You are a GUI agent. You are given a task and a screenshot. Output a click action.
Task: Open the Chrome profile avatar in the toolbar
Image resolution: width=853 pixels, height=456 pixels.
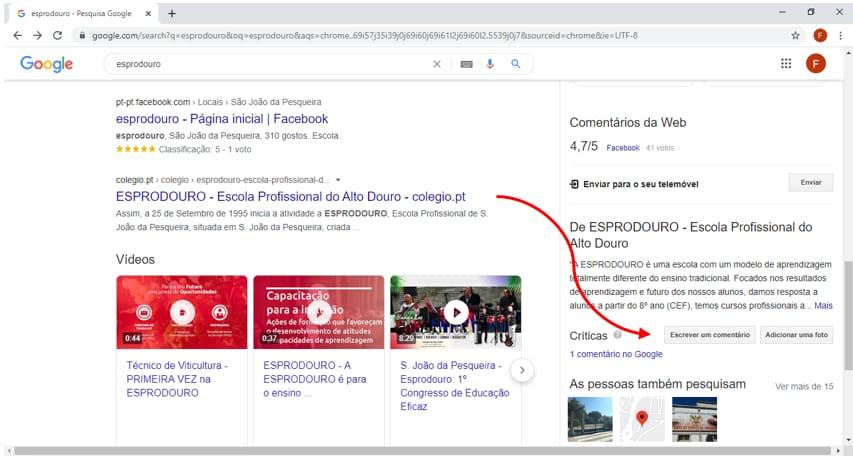pyautogui.click(x=820, y=35)
